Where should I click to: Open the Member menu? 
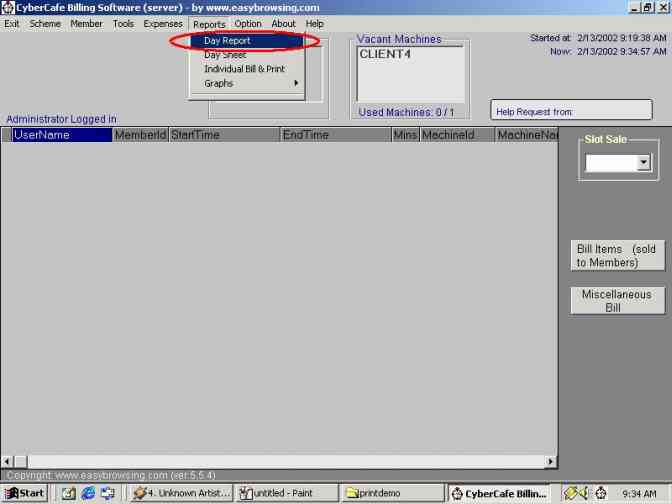tap(86, 23)
